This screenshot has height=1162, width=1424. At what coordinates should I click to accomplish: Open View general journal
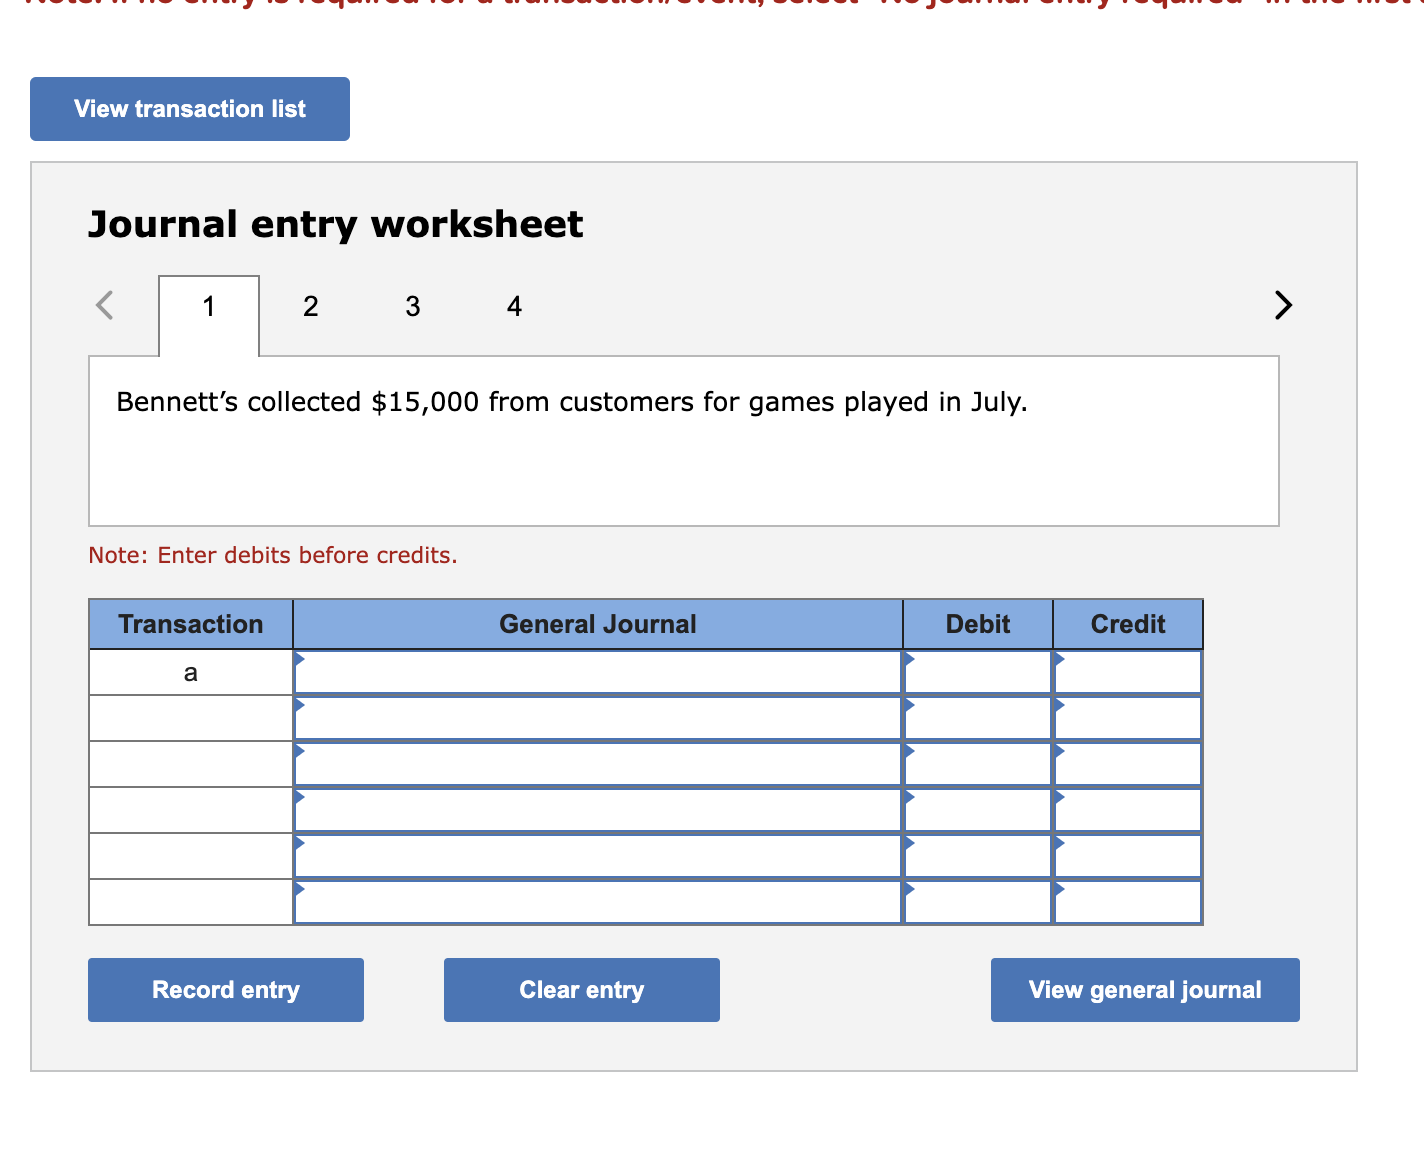tap(1145, 990)
